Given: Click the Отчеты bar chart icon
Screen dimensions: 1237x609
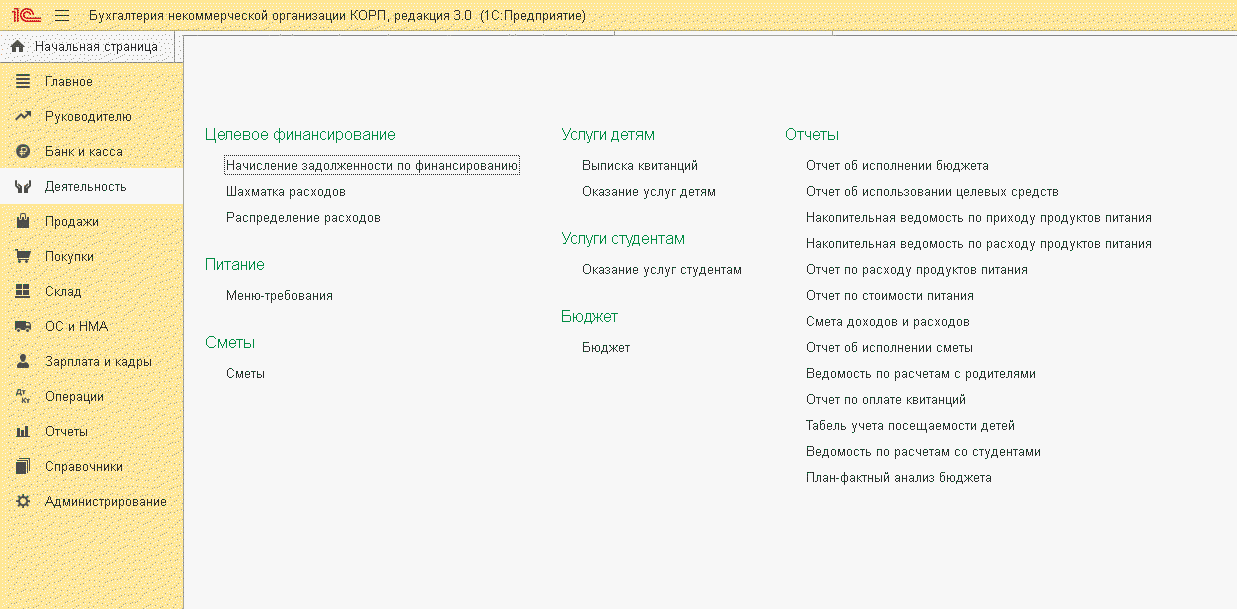Looking at the screenshot, I should click(23, 431).
